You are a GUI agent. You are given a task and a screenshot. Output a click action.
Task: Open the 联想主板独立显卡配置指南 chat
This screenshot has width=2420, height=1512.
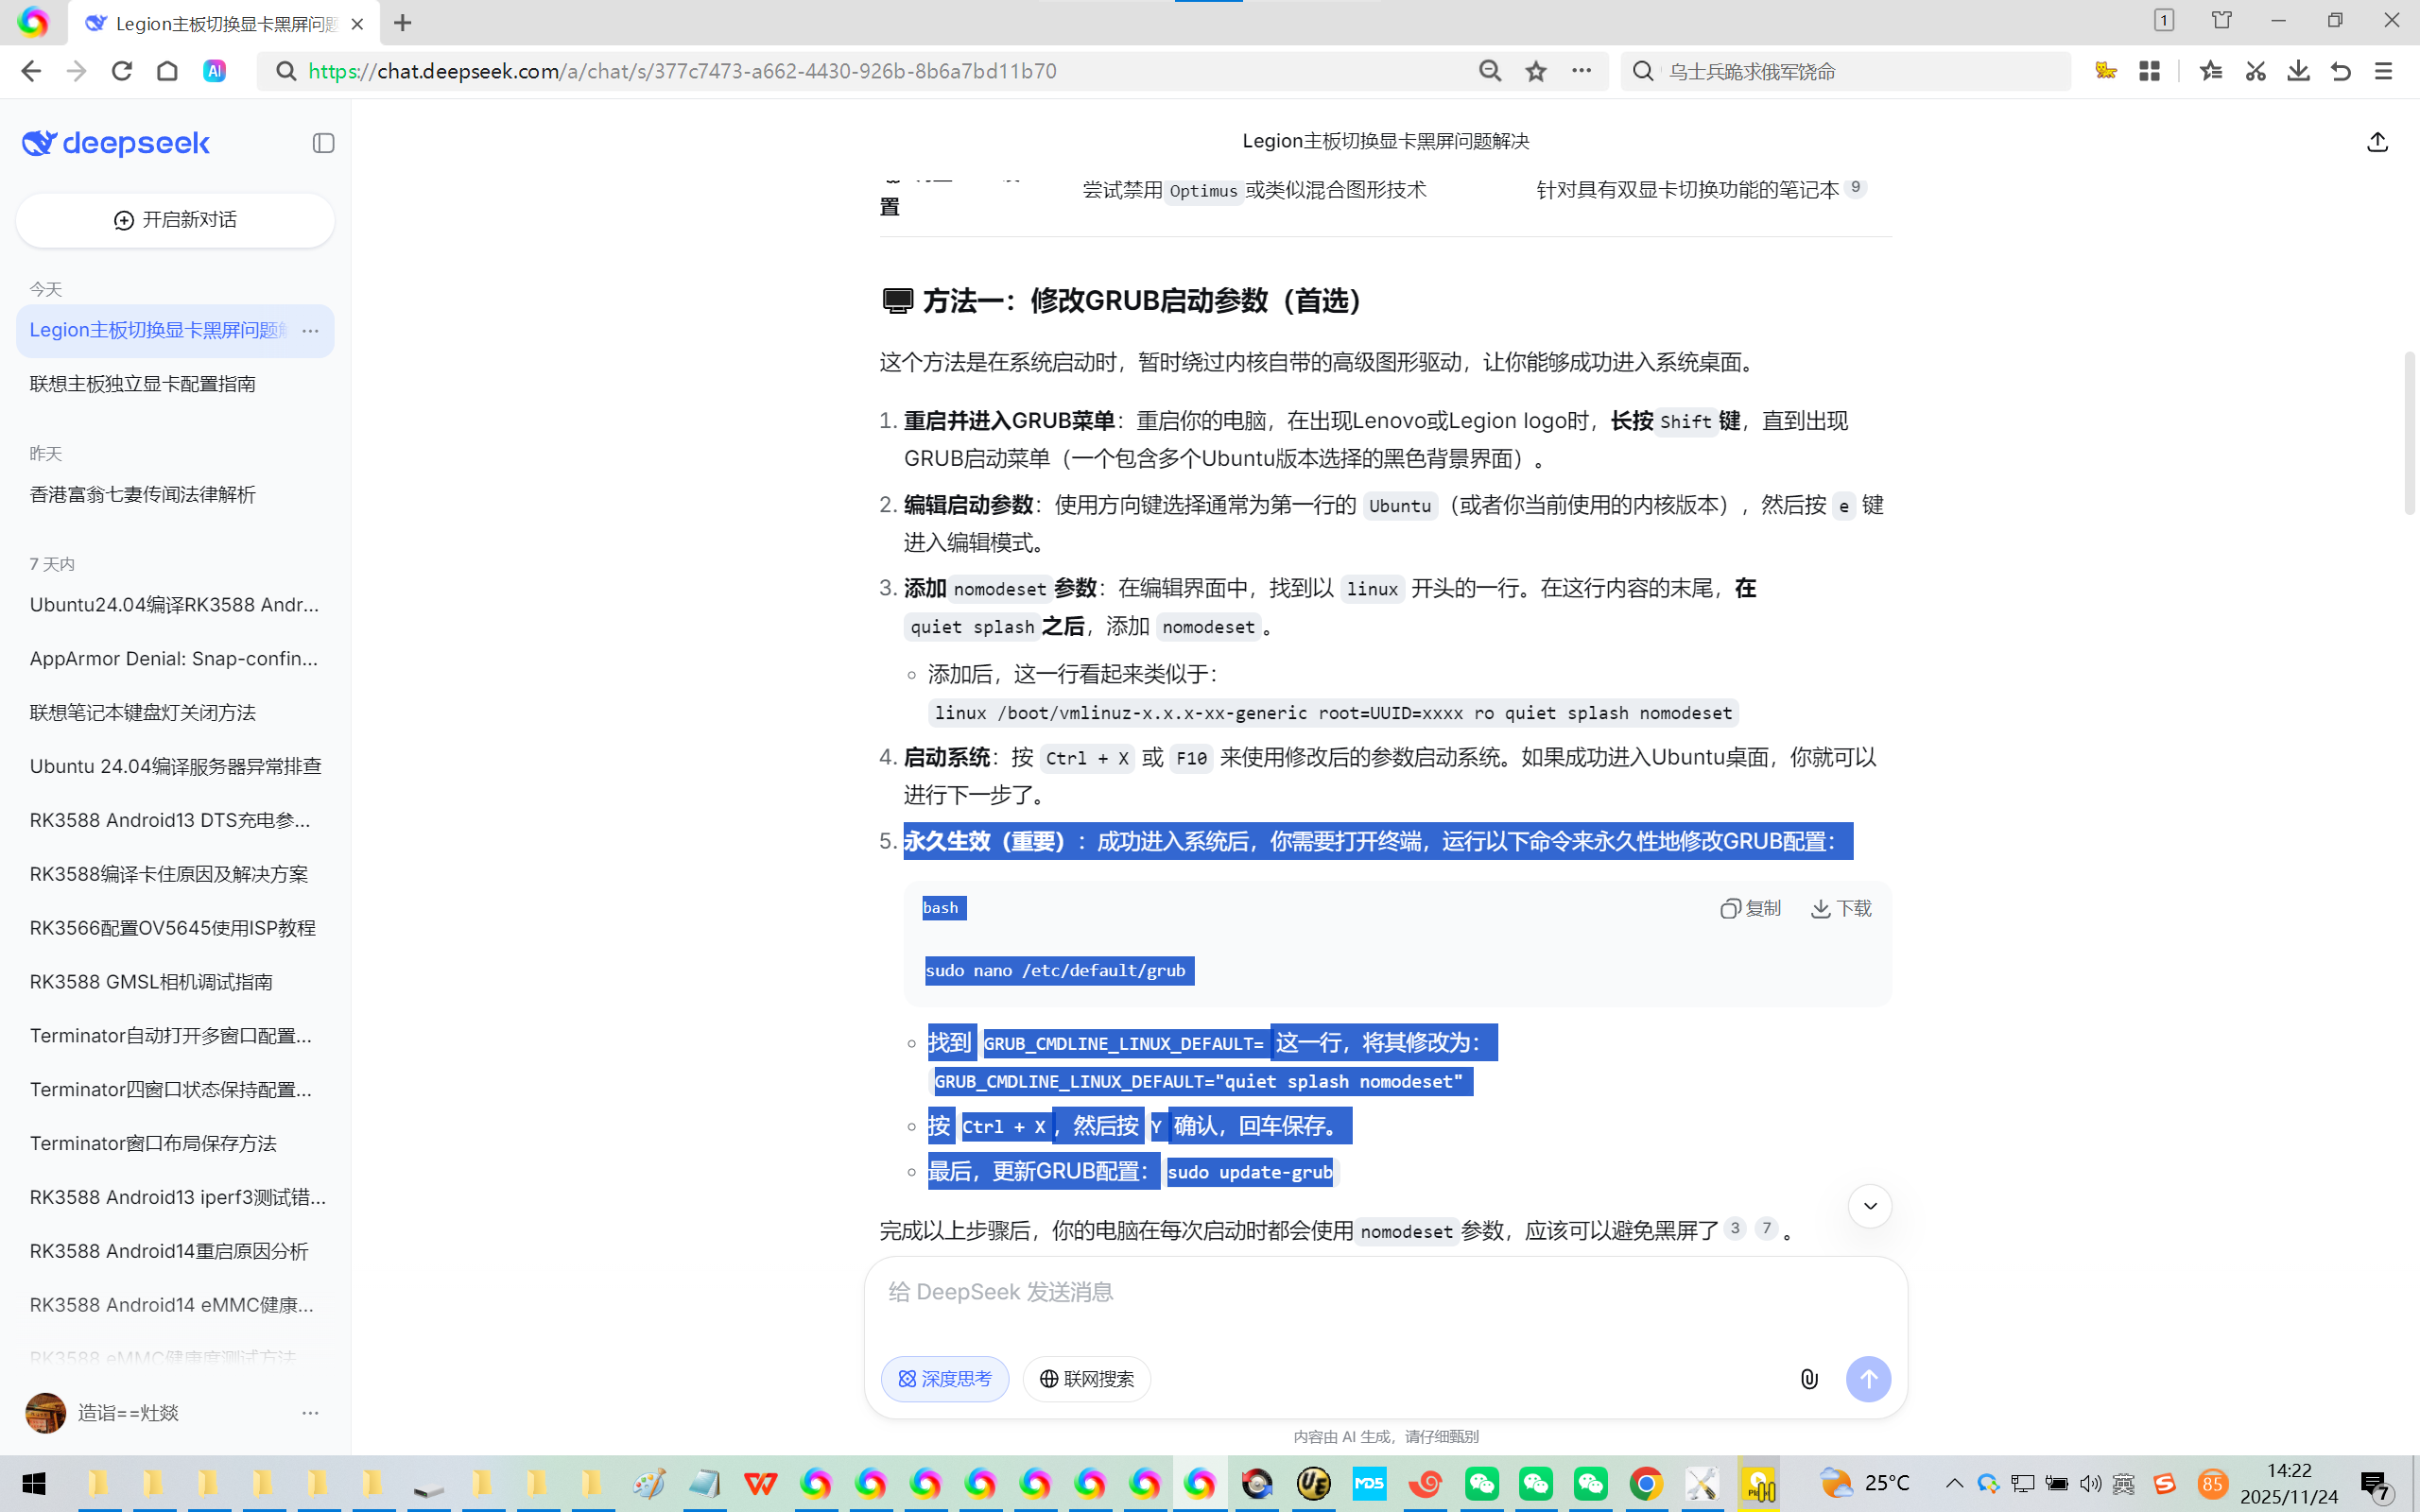click(143, 384)
